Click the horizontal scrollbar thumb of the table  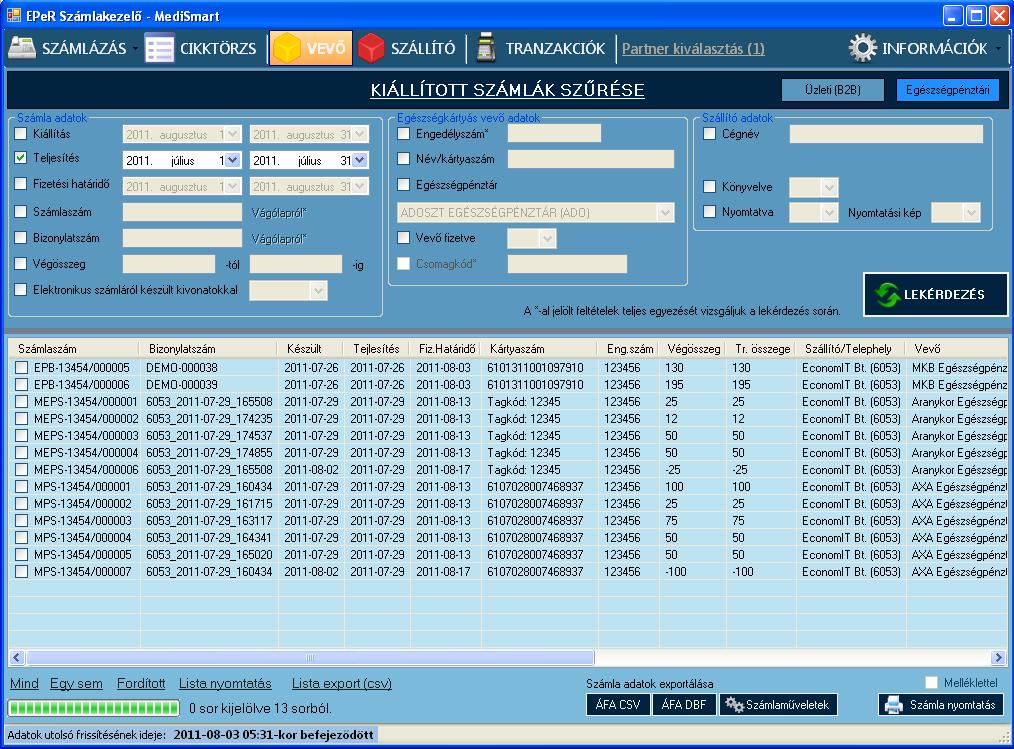pos(310,658)
